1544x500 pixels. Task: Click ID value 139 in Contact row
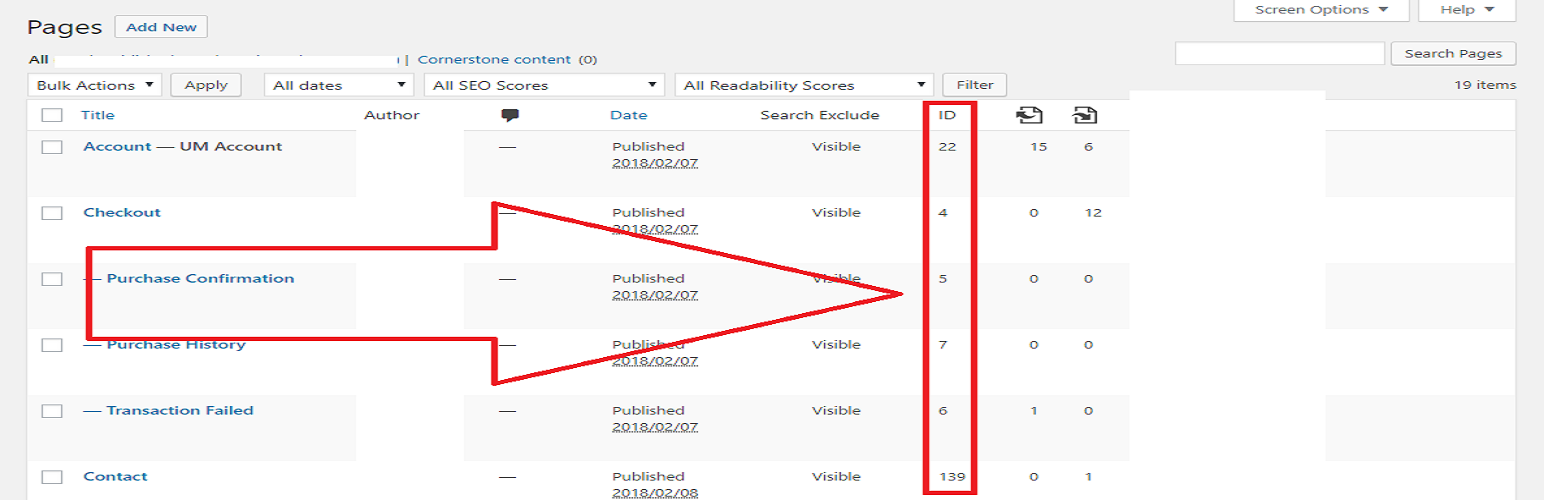tap(952, 477)
